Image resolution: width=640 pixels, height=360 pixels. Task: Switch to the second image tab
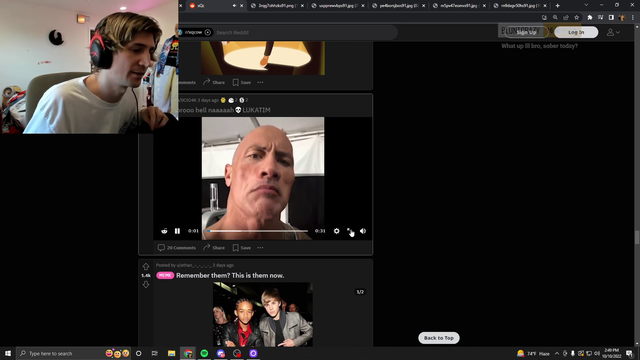click(x=338, y=6)
